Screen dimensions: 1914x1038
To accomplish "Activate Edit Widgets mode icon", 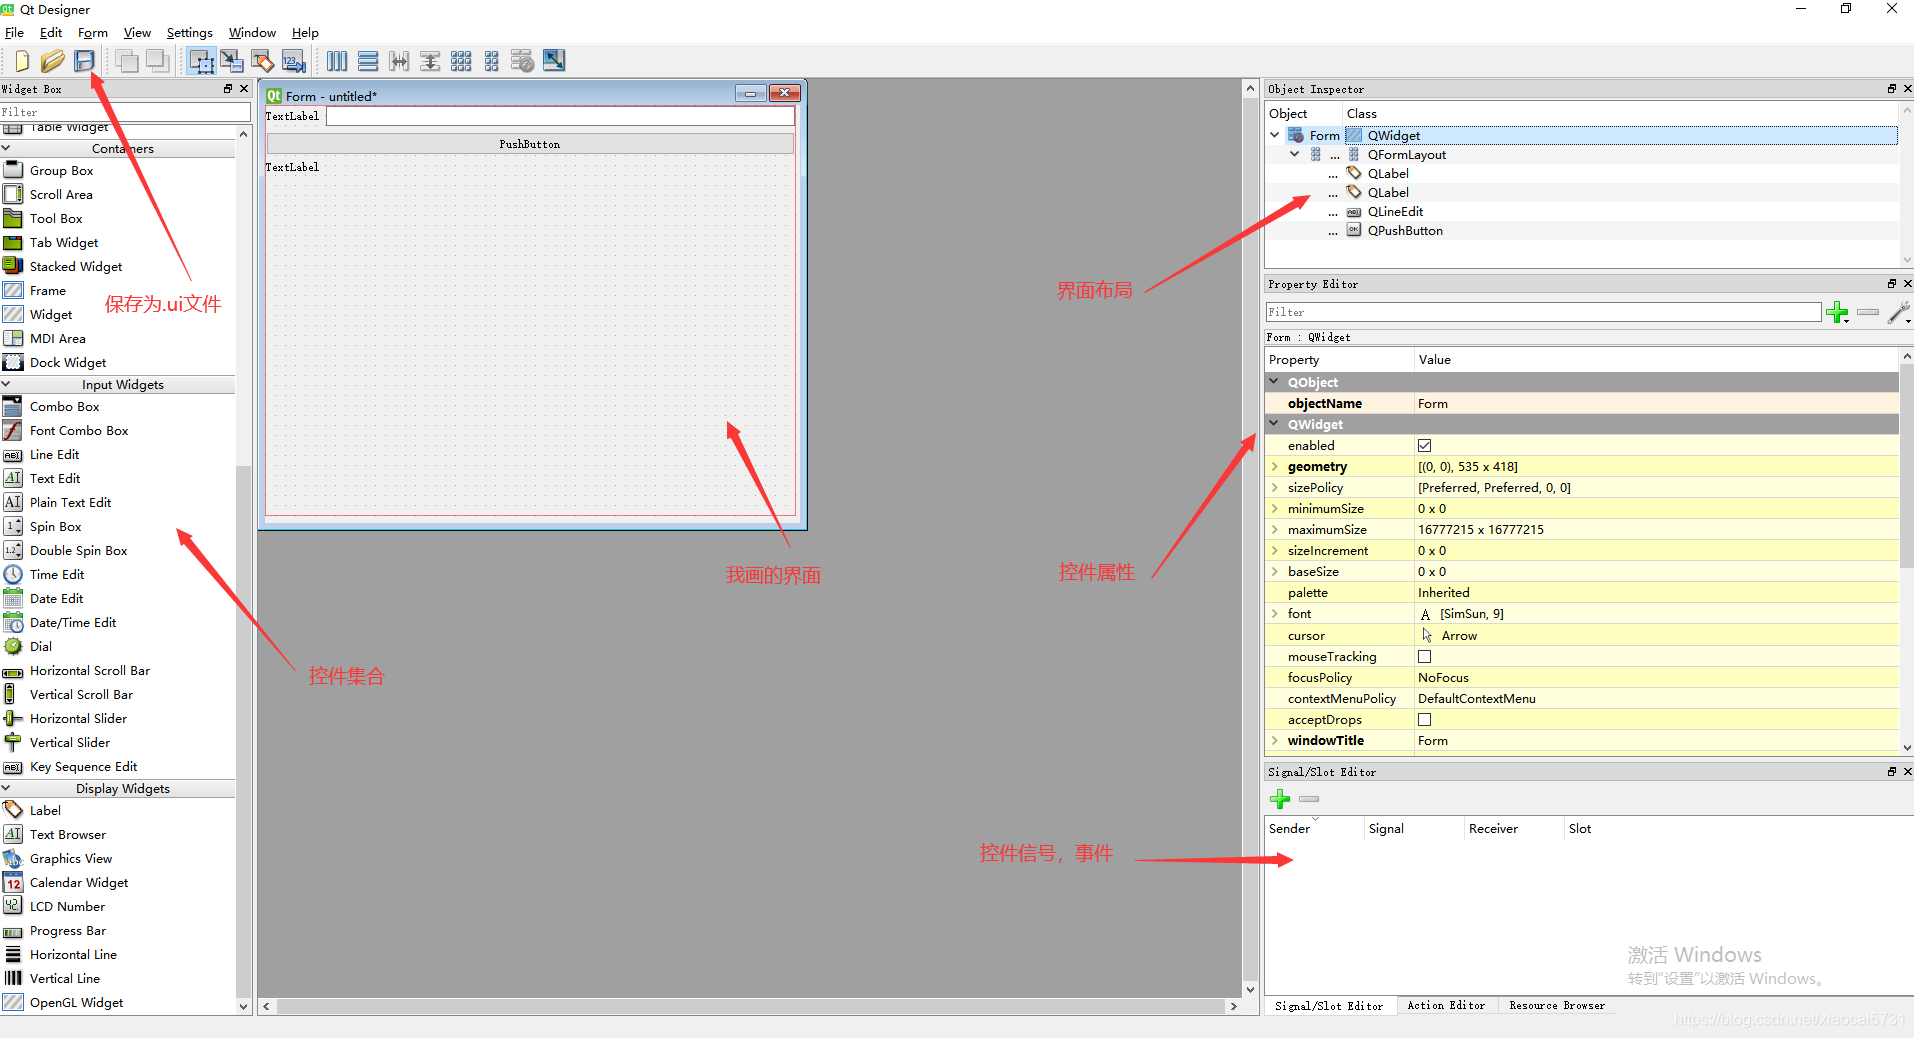I will tap(202, 61).
